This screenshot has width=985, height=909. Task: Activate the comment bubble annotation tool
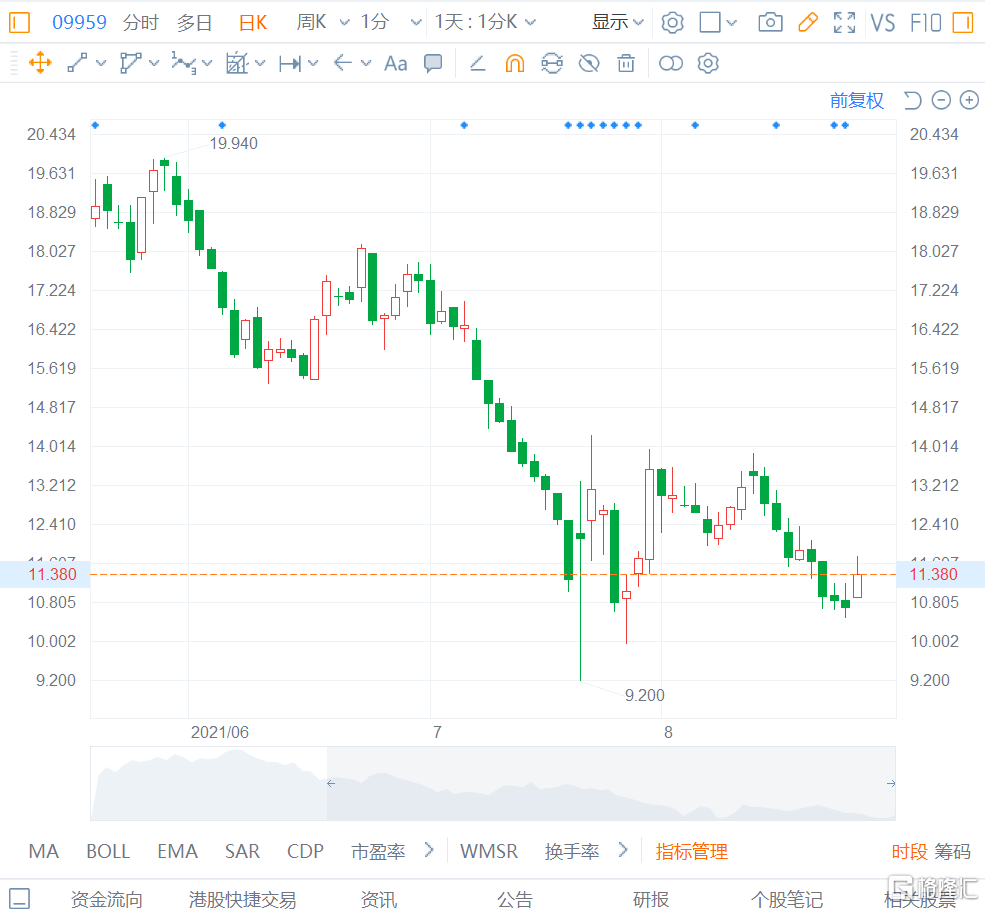433,63
